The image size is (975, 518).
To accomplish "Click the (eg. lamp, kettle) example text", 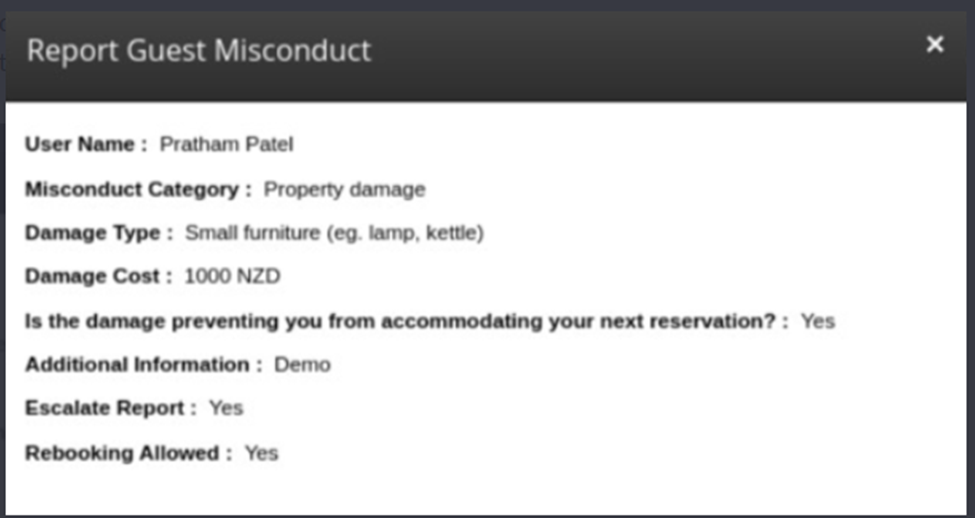I will point(397,233).
